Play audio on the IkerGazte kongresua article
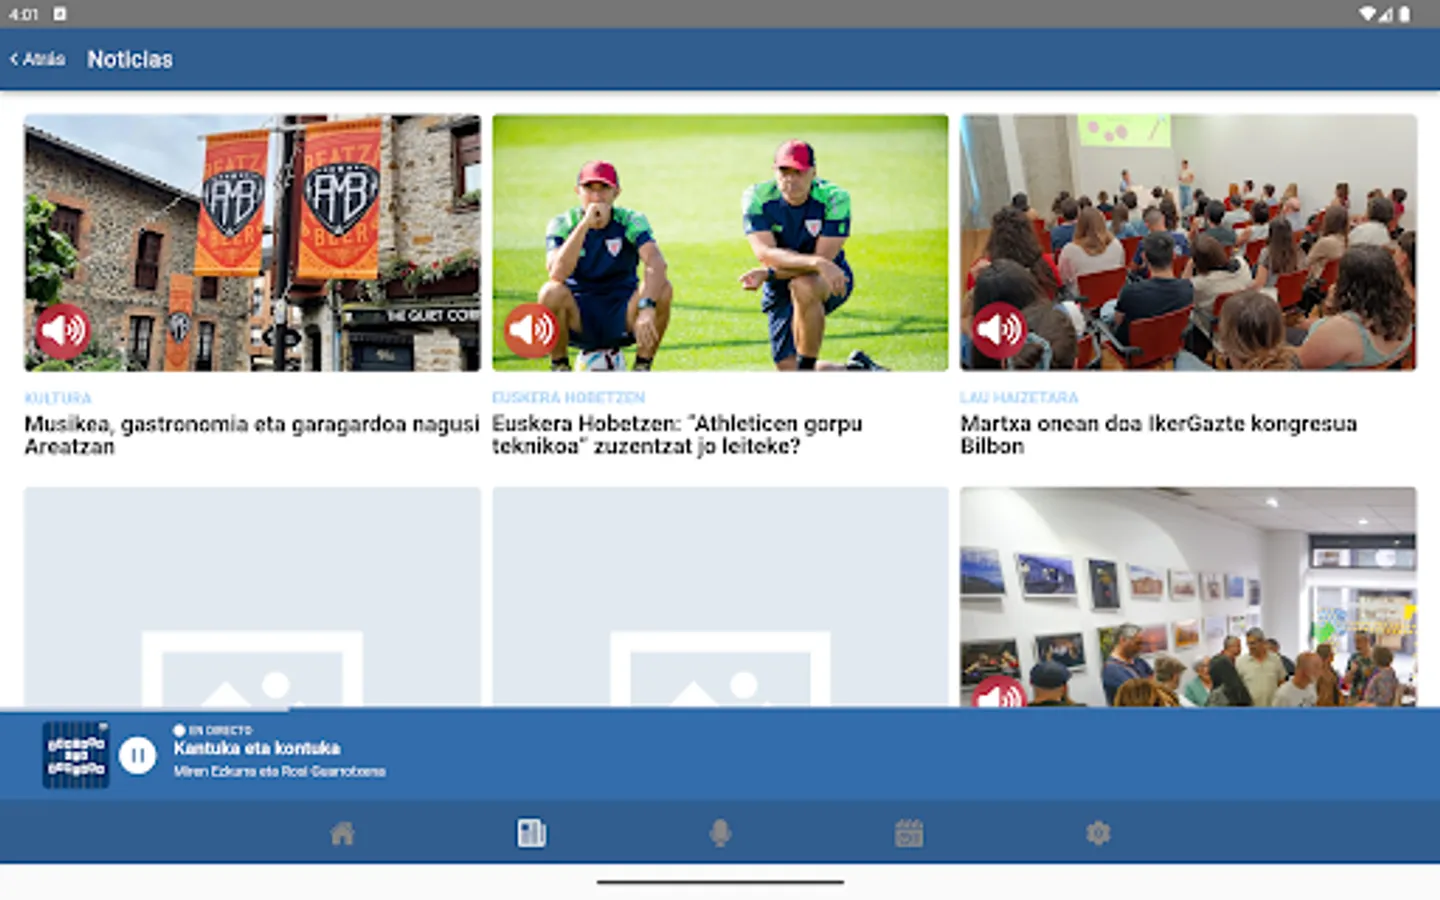This screenshot has width=1440, height=900. click(1000, 328)
